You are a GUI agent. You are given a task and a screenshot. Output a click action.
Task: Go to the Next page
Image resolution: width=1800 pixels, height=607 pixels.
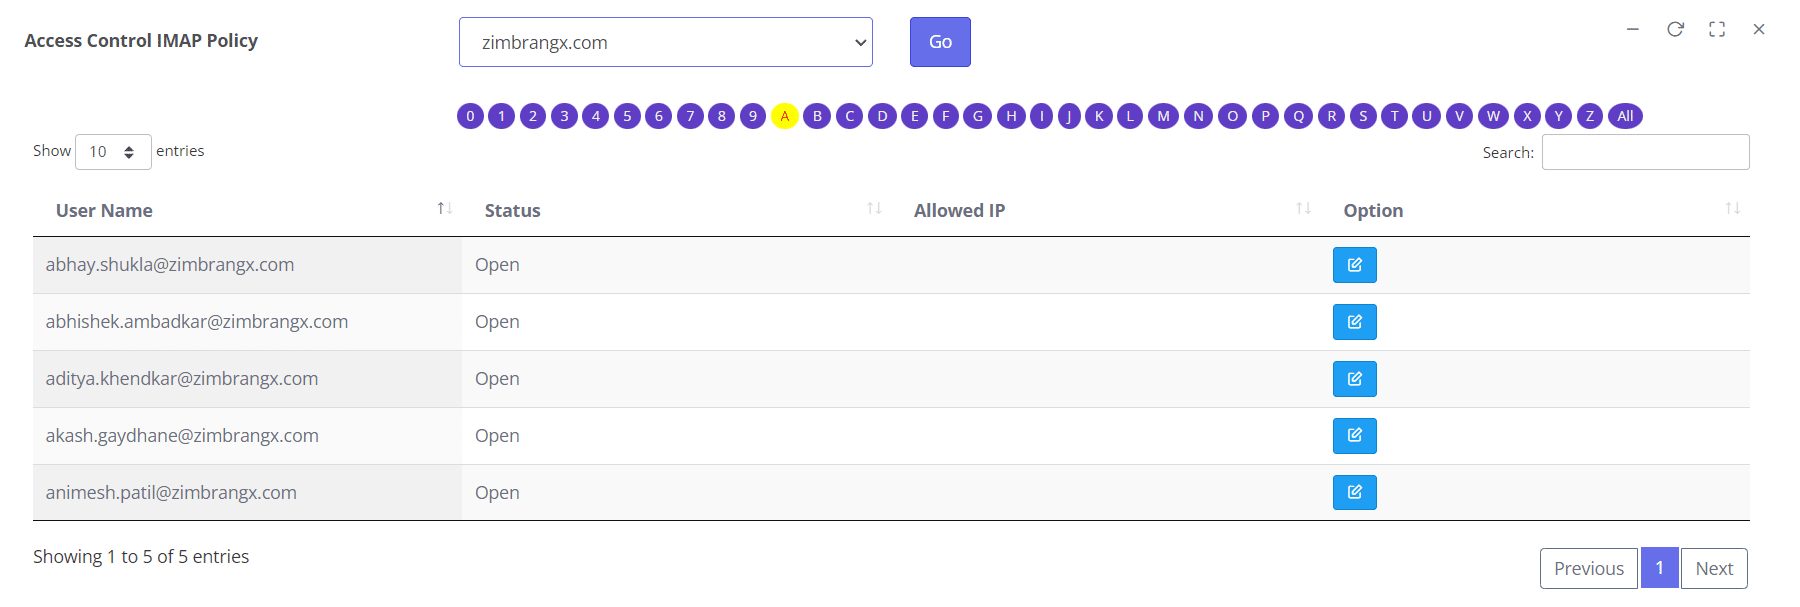pos(1714,568)
